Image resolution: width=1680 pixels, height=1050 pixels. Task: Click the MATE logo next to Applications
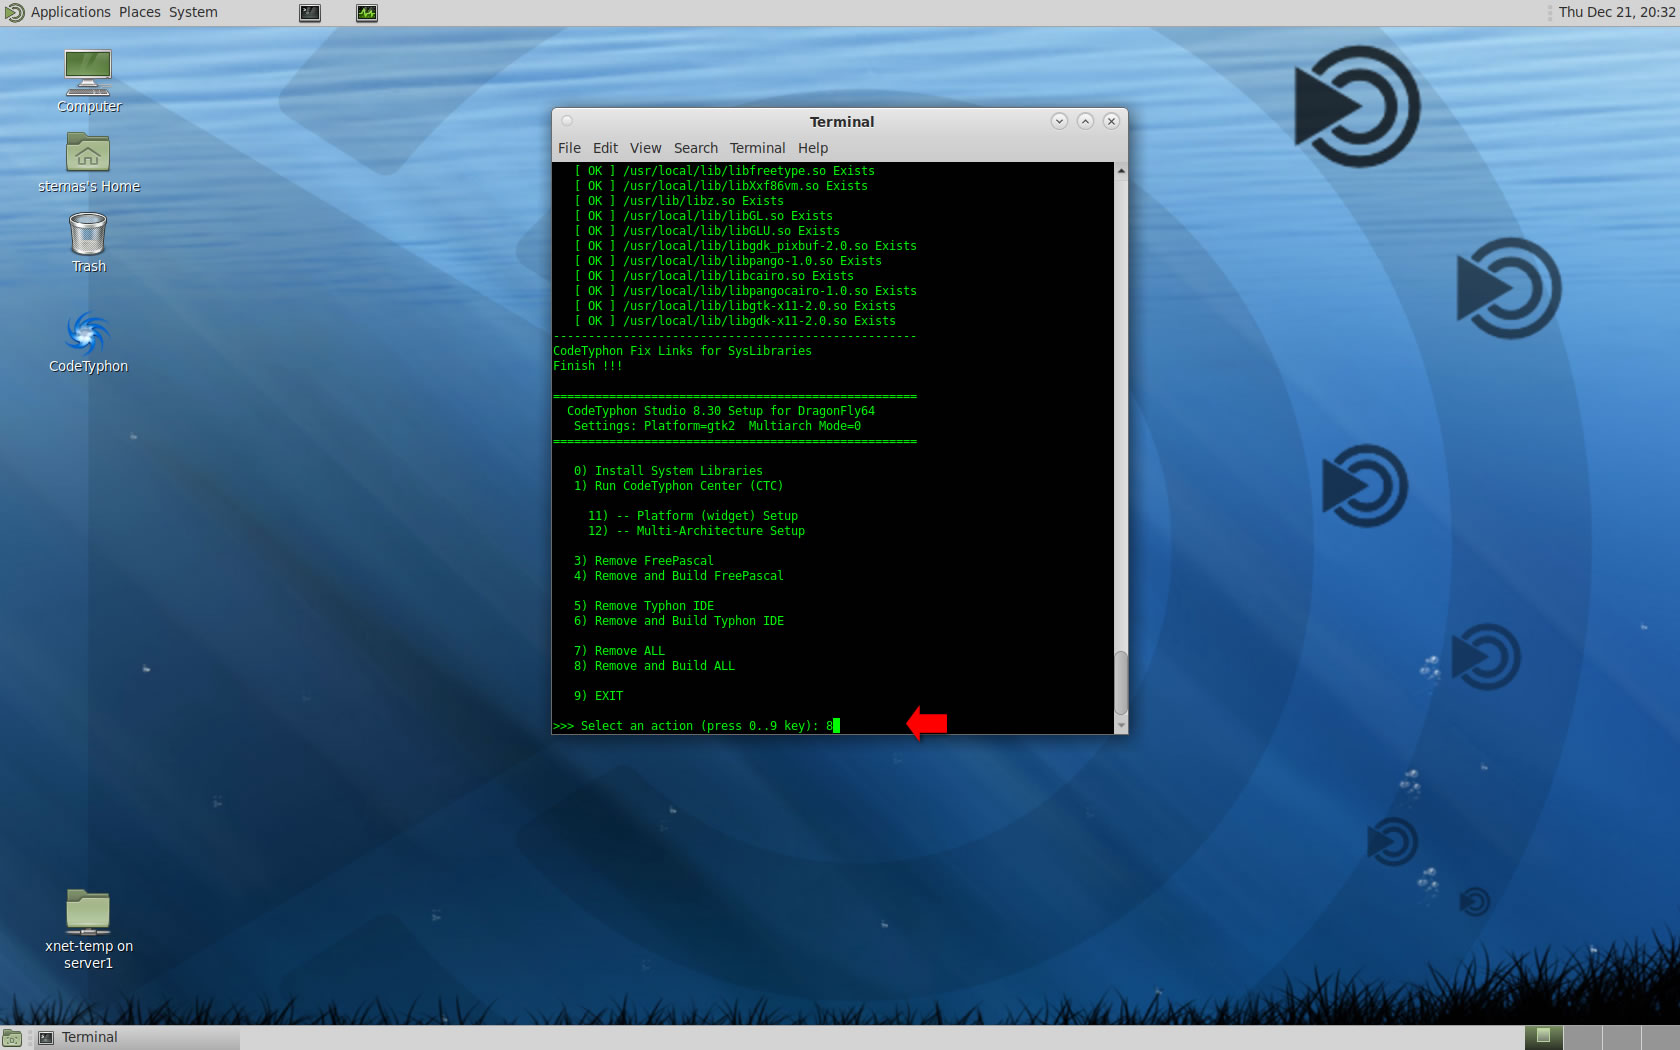pos(14,13)
